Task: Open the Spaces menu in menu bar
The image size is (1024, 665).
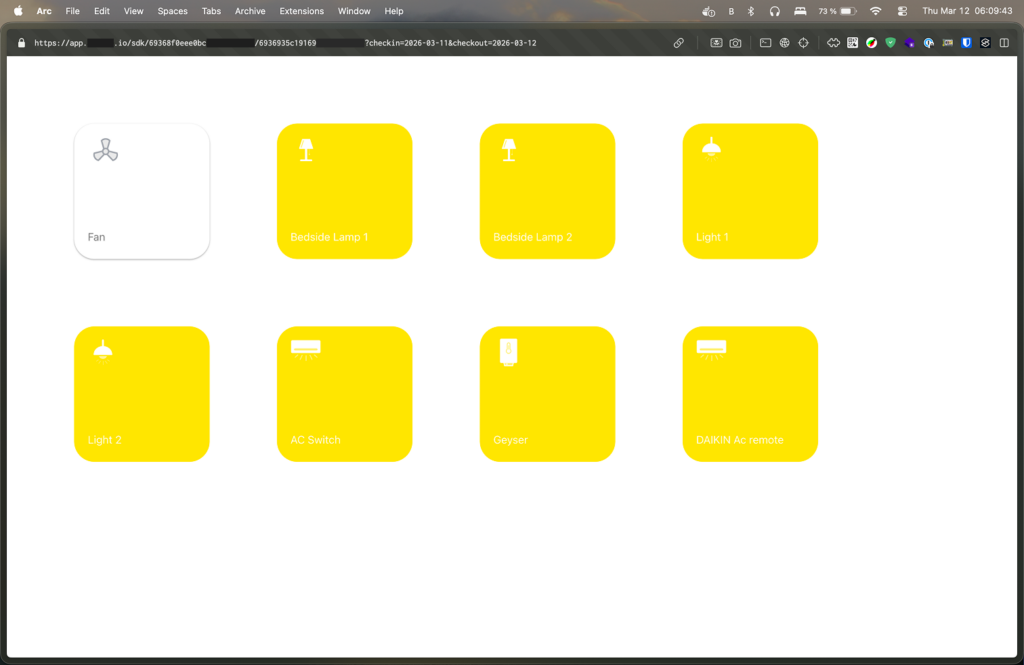Action: (x=172, y=11)
